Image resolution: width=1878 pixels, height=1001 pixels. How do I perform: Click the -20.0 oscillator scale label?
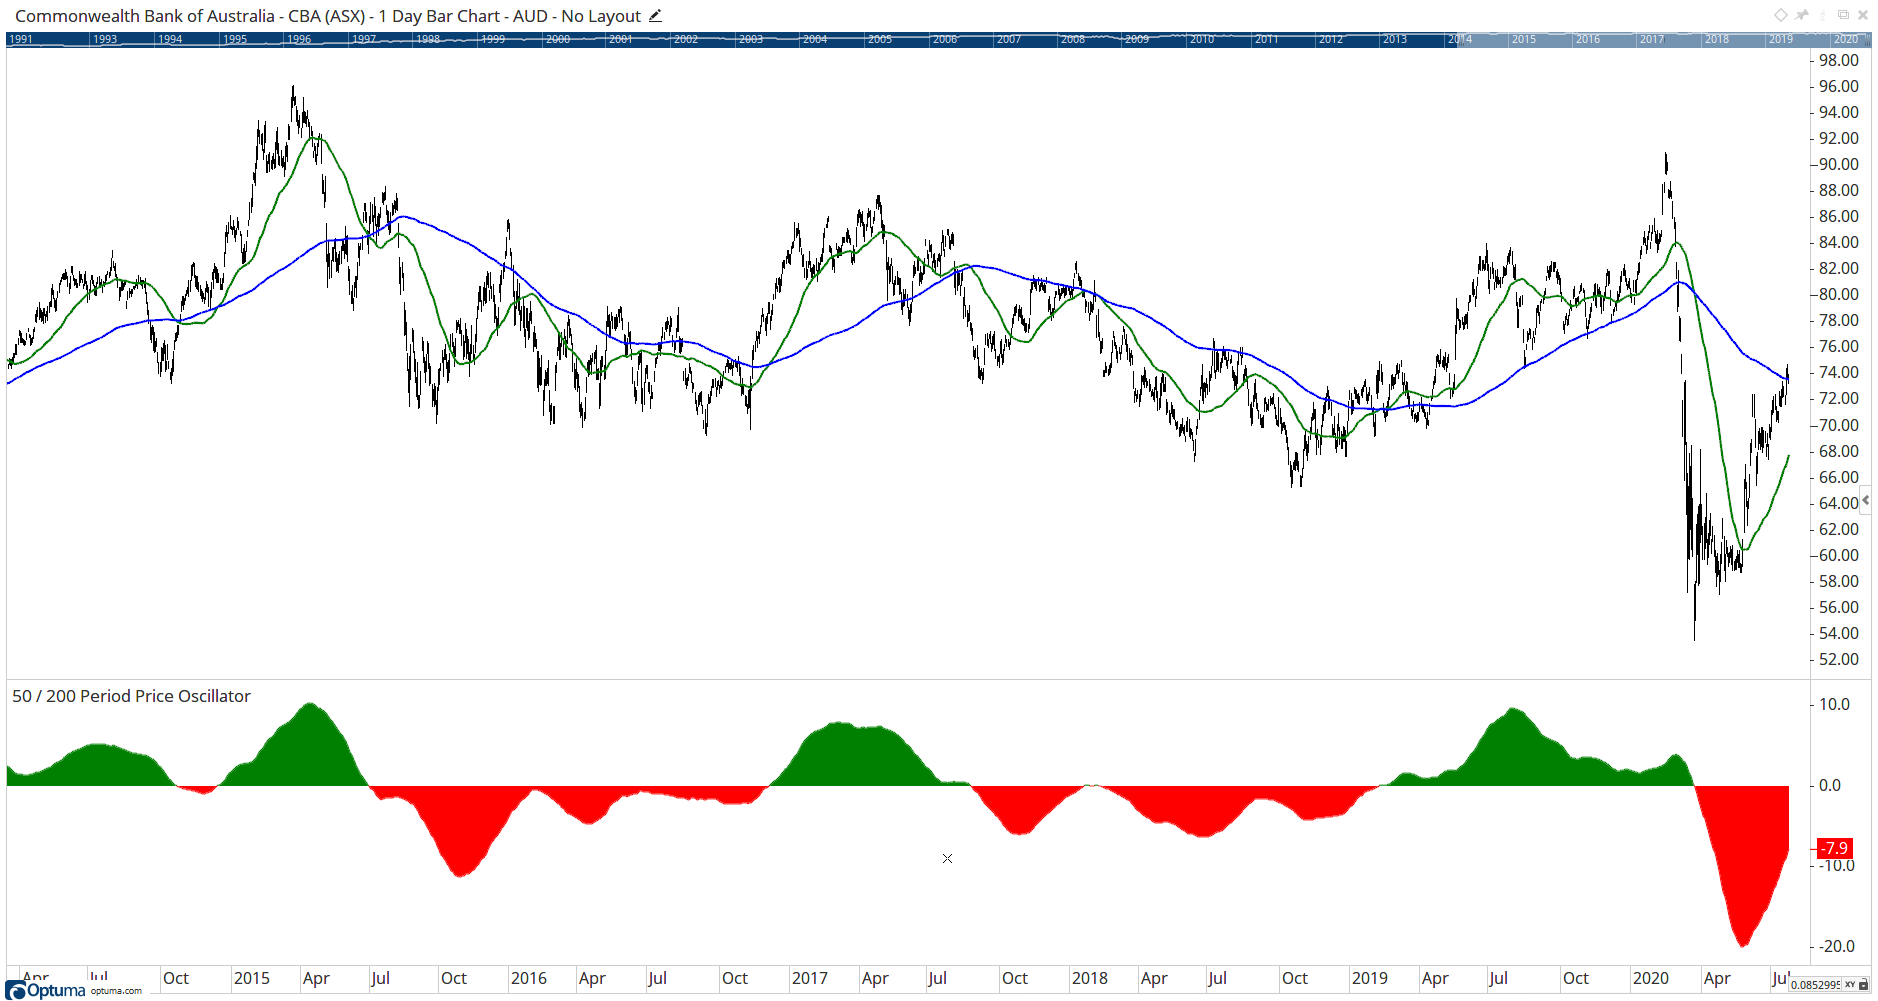click(1836, 946)
